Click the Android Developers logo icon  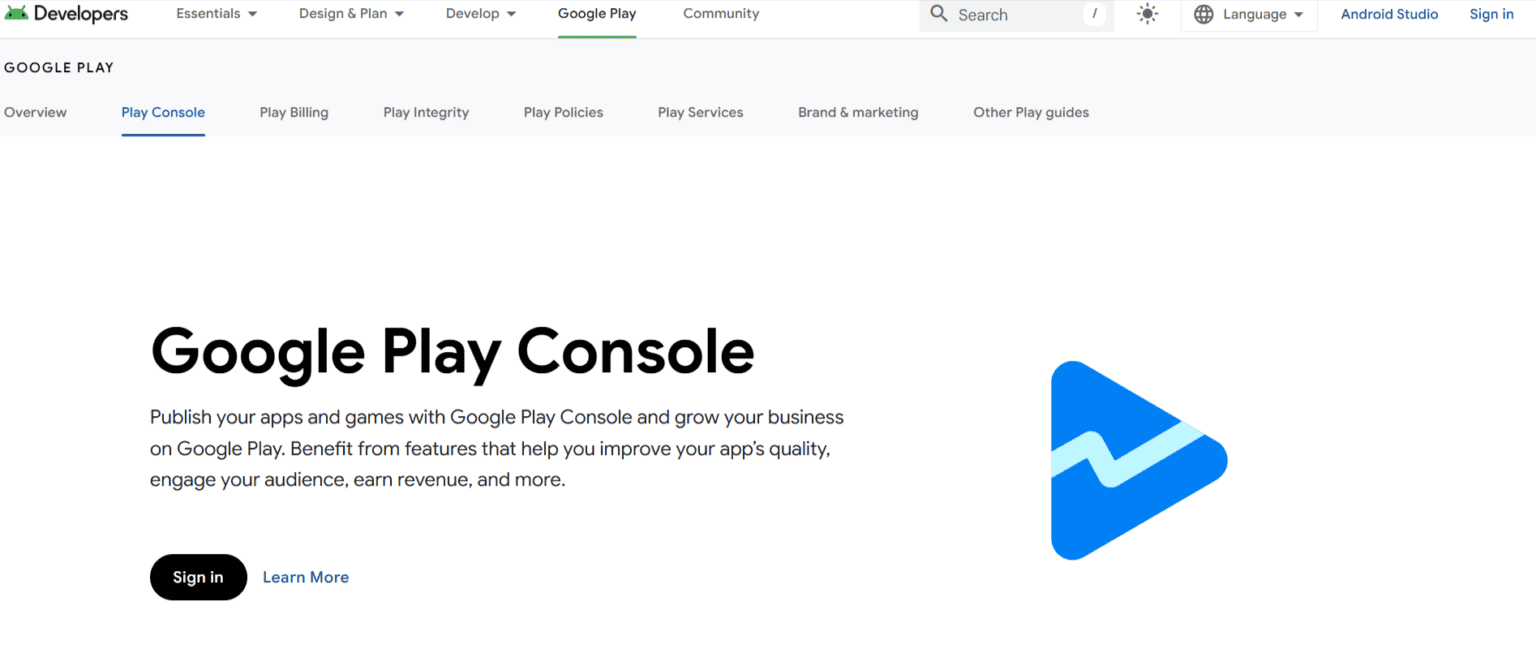pos(16,11)
